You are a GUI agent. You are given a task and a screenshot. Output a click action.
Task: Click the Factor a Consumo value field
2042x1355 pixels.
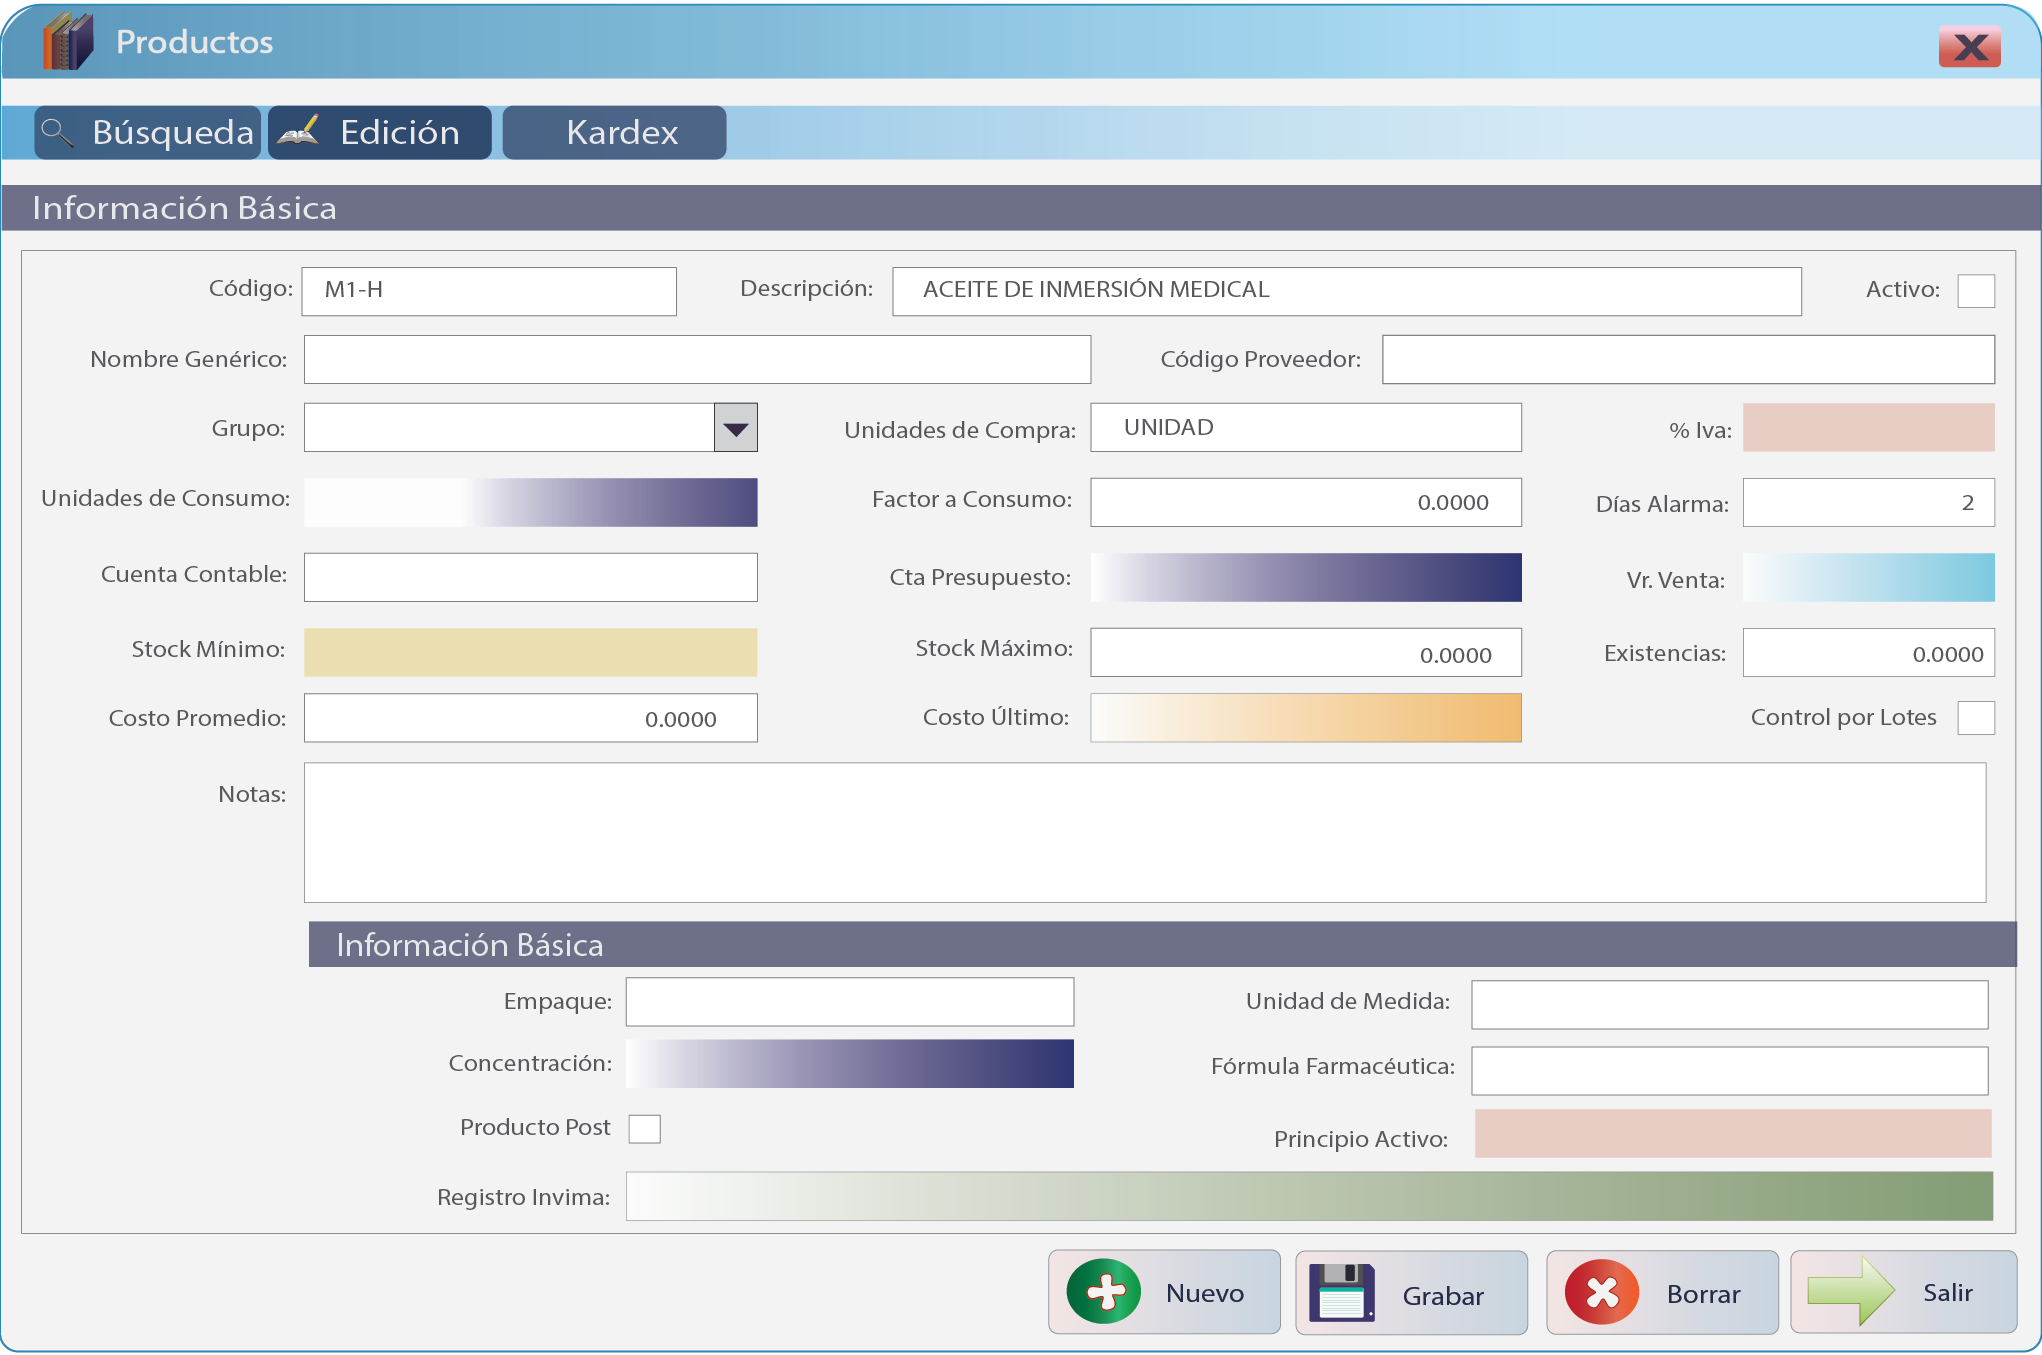click(x=1306, y=502)
